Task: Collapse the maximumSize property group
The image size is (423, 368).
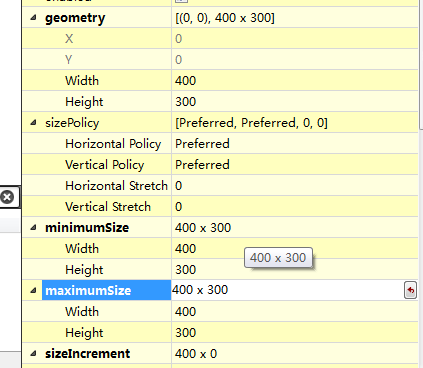Action: click(x=33, y=291)
